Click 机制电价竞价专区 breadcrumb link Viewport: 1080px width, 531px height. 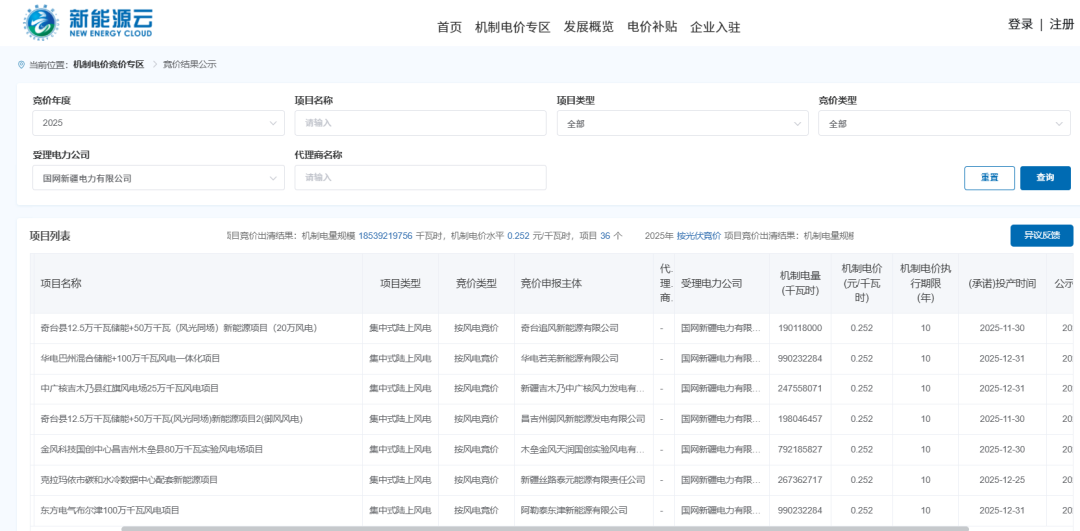(108, 64)
